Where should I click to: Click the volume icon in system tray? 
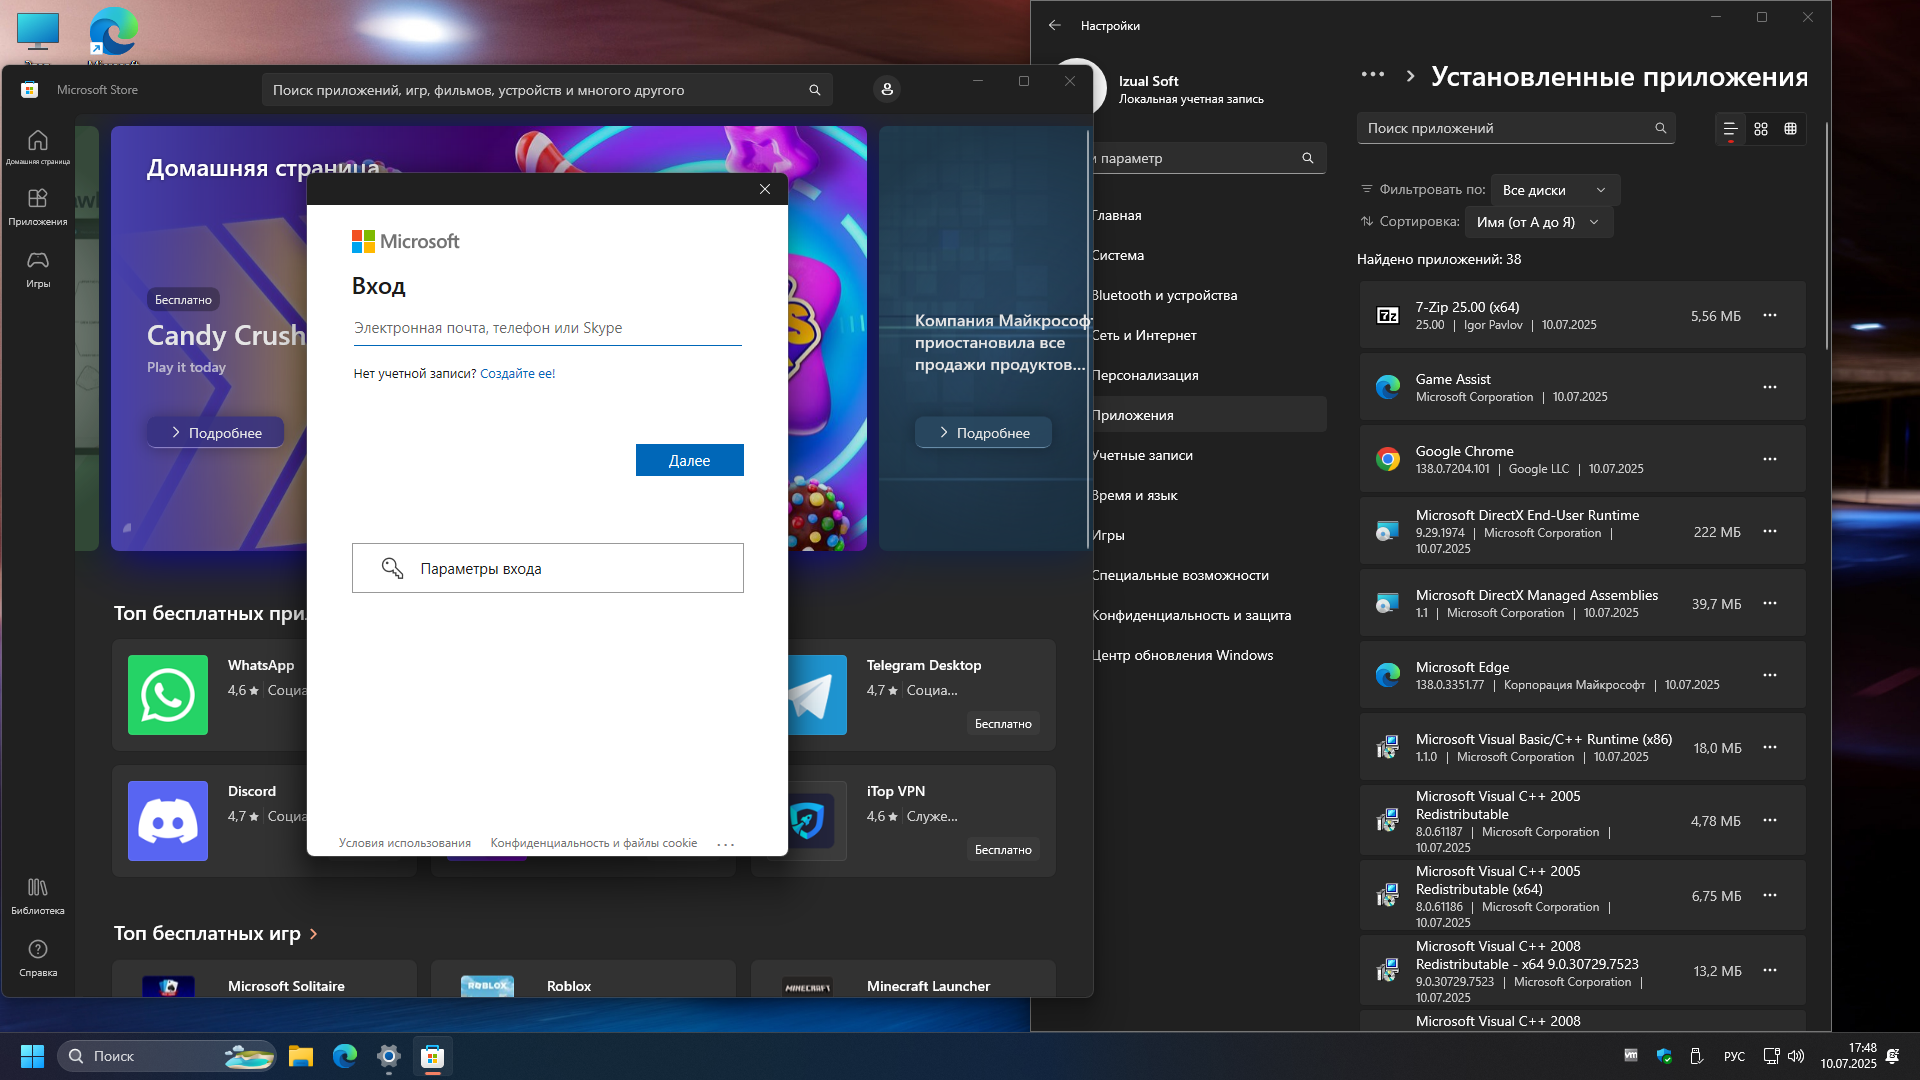click(x=1796, y=1056)
